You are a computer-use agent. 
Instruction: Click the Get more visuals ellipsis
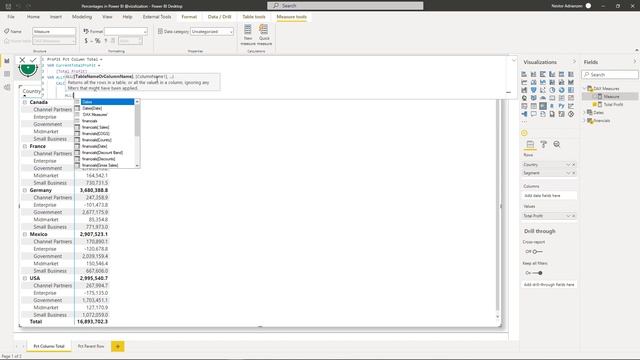coord(524,121)
